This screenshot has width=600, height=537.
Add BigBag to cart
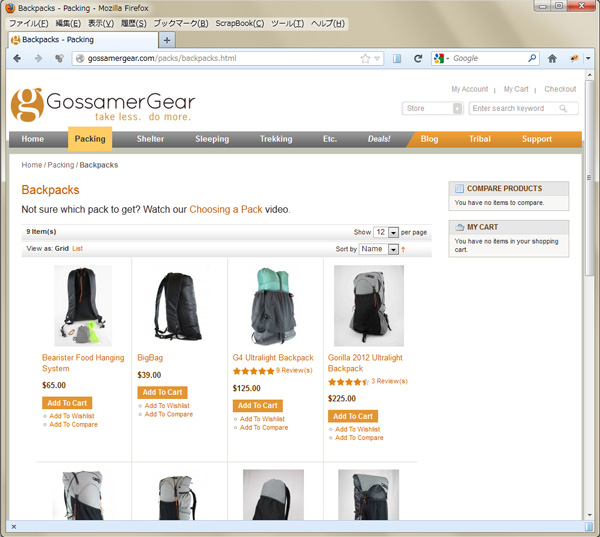click(x=162, y=392)
